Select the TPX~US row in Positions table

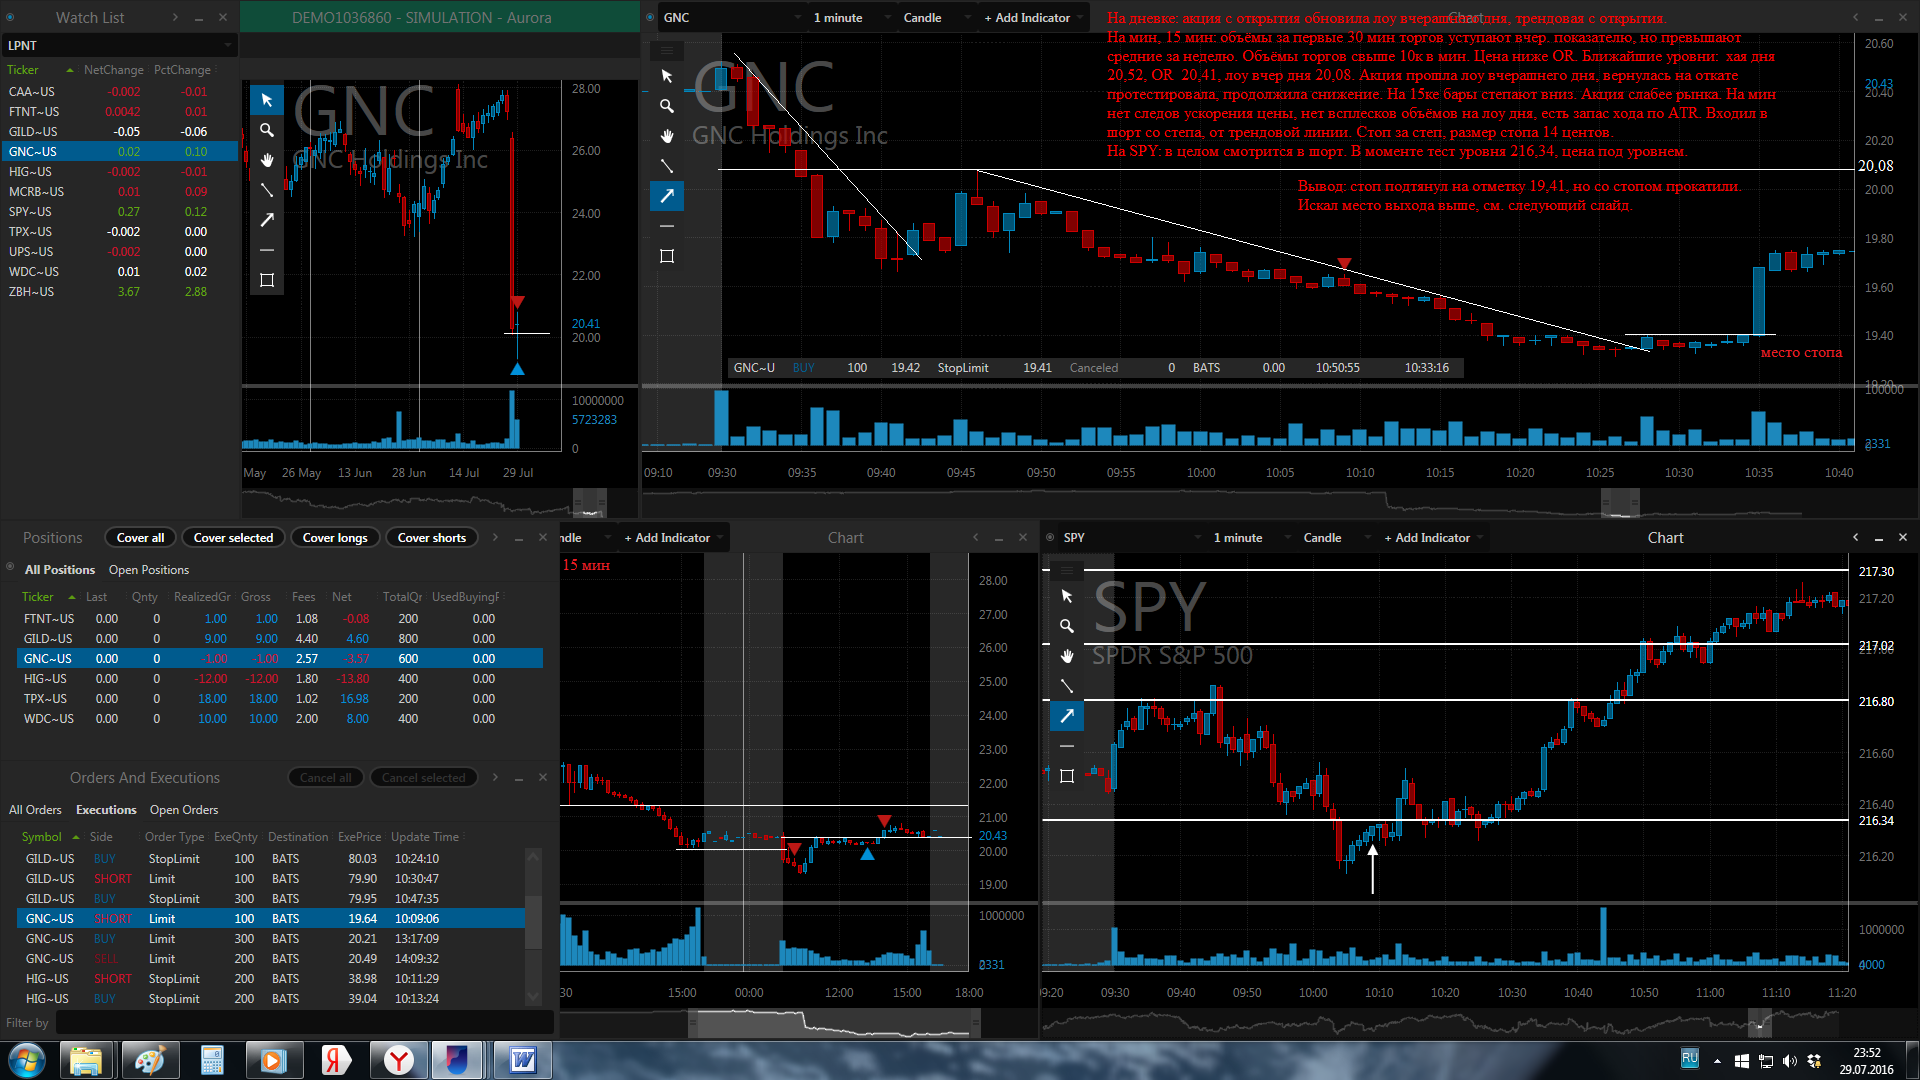click(x=280, y=699)
